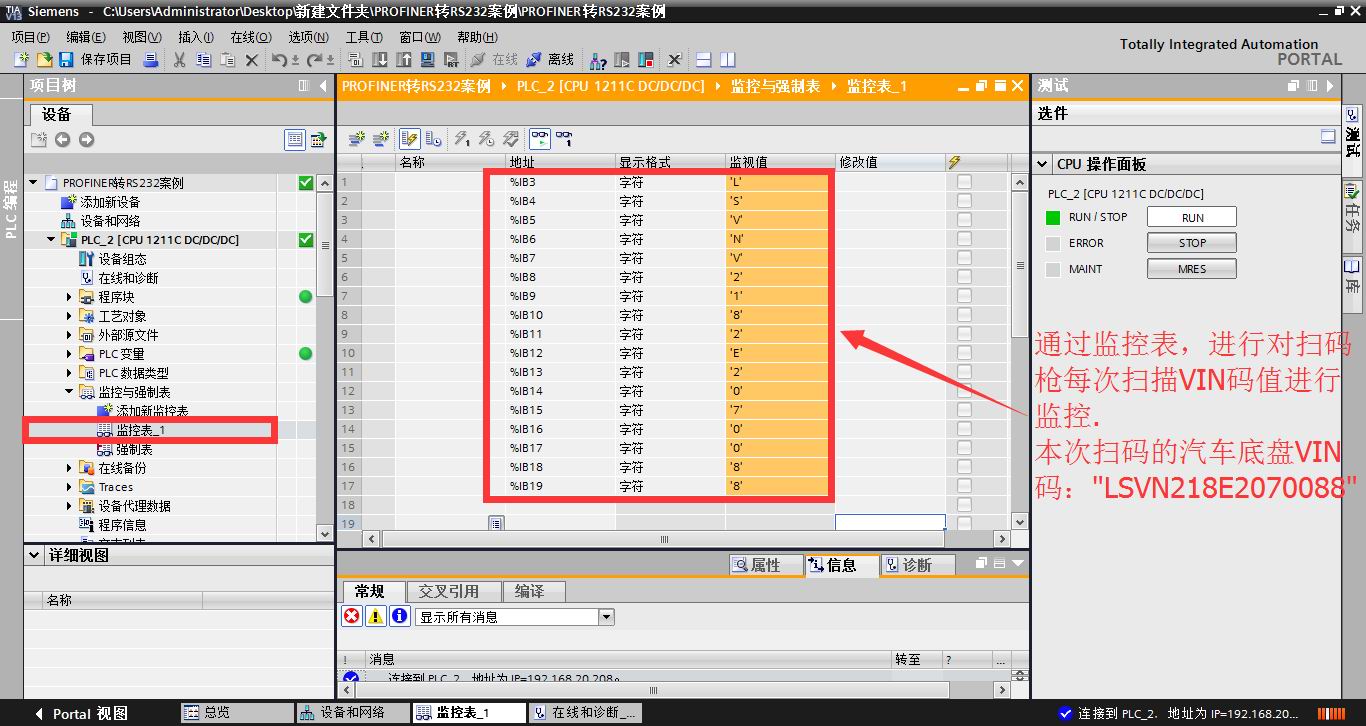Collapse the CPU 操作面板 section
Screen dimensions: 1366x726
(1043, 164)
